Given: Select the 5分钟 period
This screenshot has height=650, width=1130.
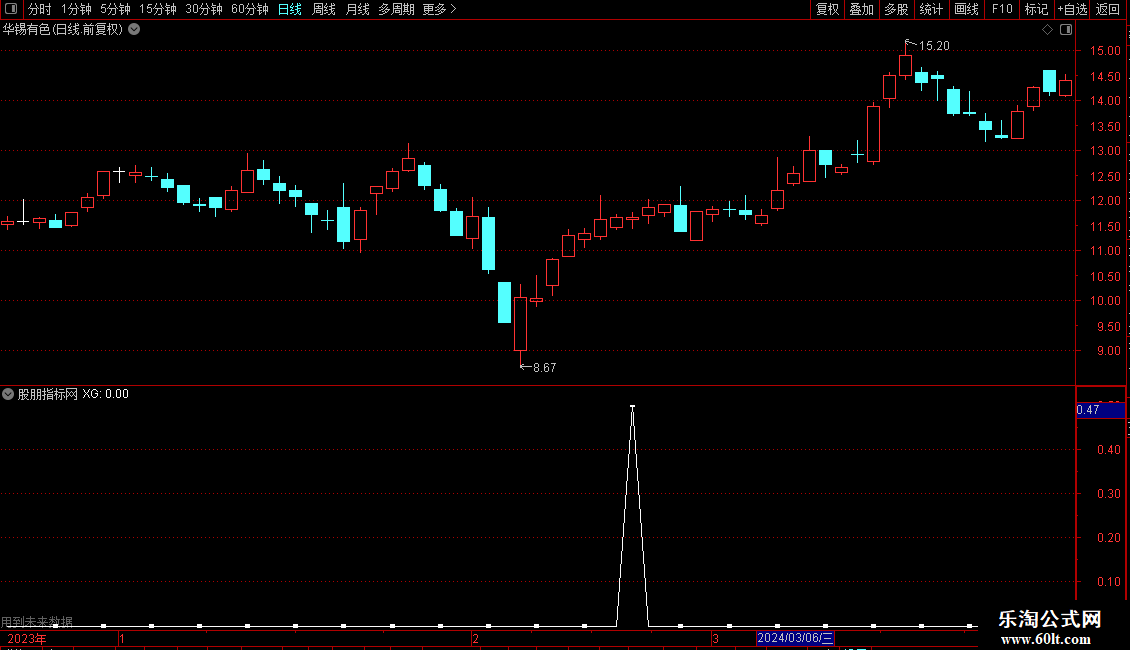Looking at the screenshot, I should click(115, 9).
